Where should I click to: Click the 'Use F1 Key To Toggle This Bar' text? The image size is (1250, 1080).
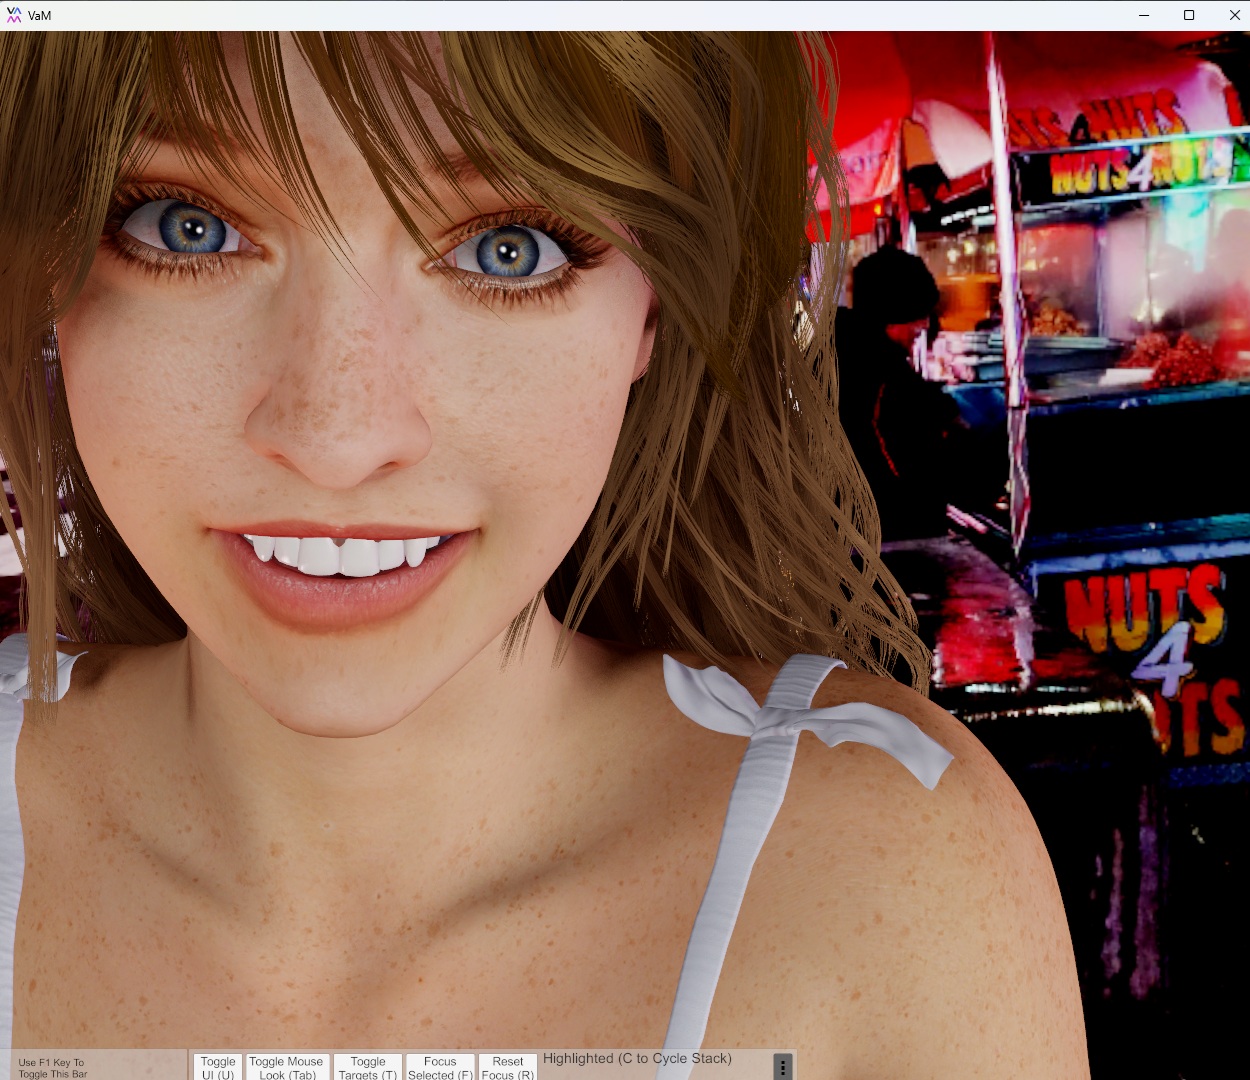pos(53,1068)
